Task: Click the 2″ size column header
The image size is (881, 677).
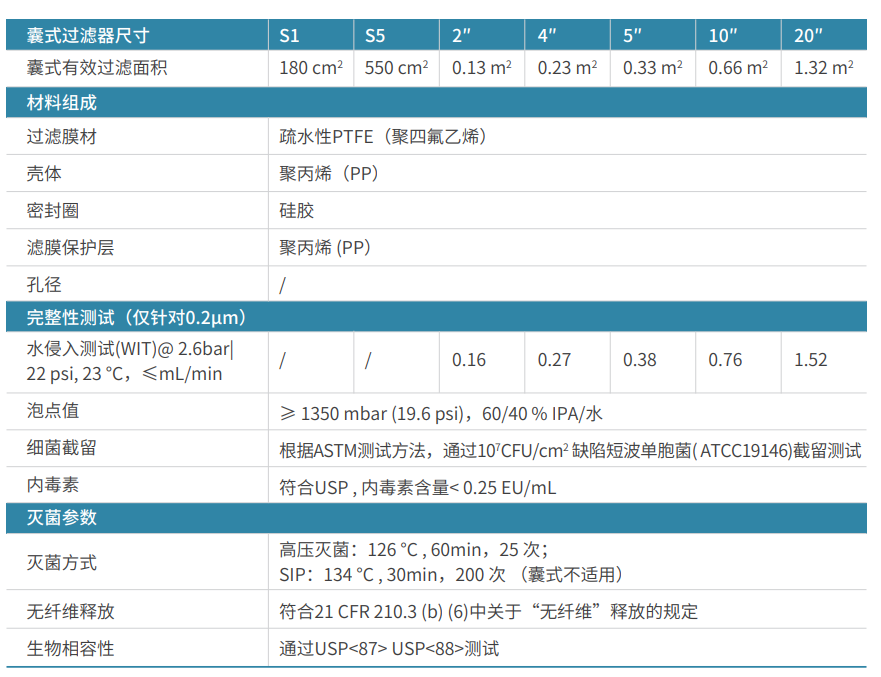Action: pos(461,36)
